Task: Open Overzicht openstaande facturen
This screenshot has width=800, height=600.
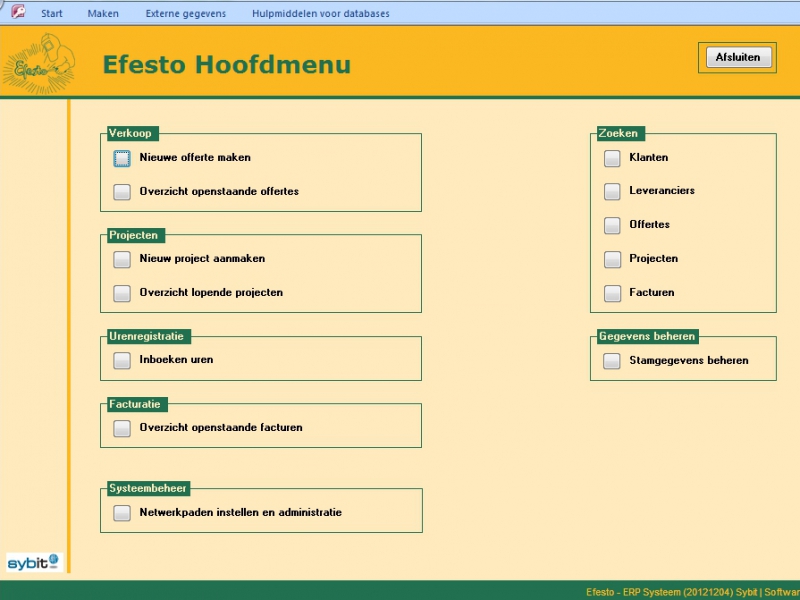Action: 122,428
